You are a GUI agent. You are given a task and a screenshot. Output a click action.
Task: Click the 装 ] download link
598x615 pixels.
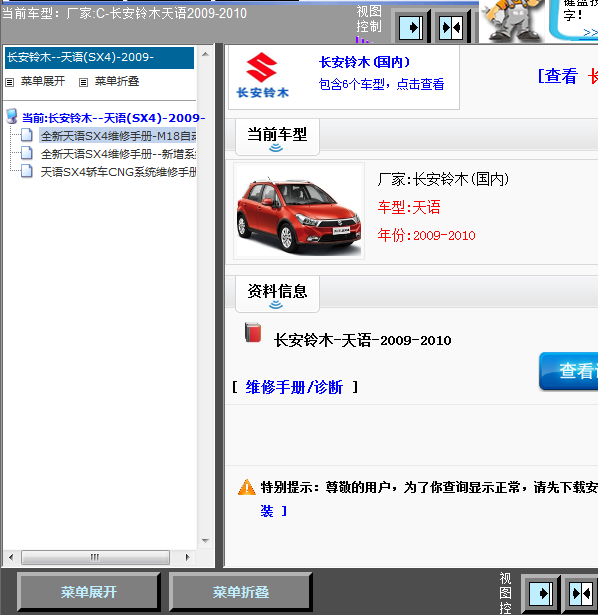pos(273,511)
